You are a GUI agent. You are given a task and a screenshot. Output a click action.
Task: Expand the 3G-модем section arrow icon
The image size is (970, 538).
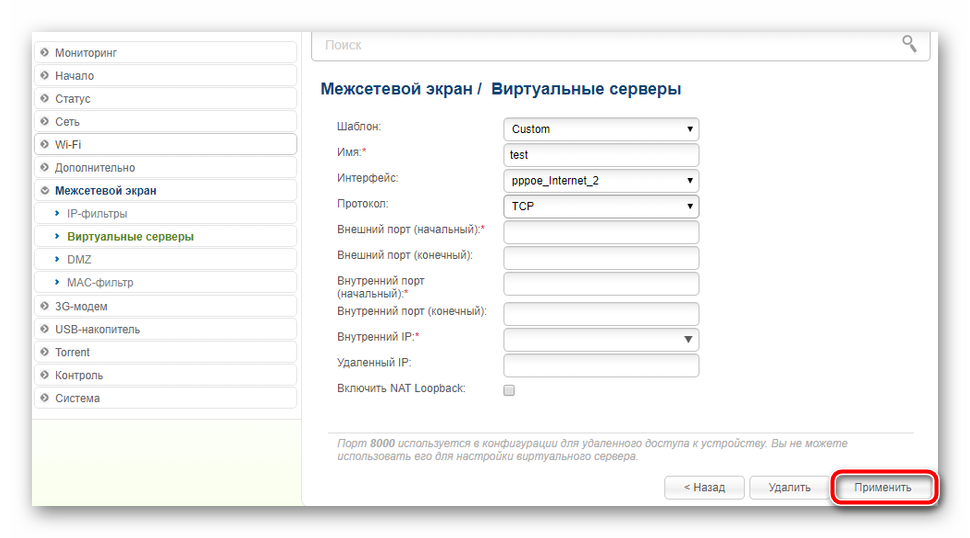45,306
